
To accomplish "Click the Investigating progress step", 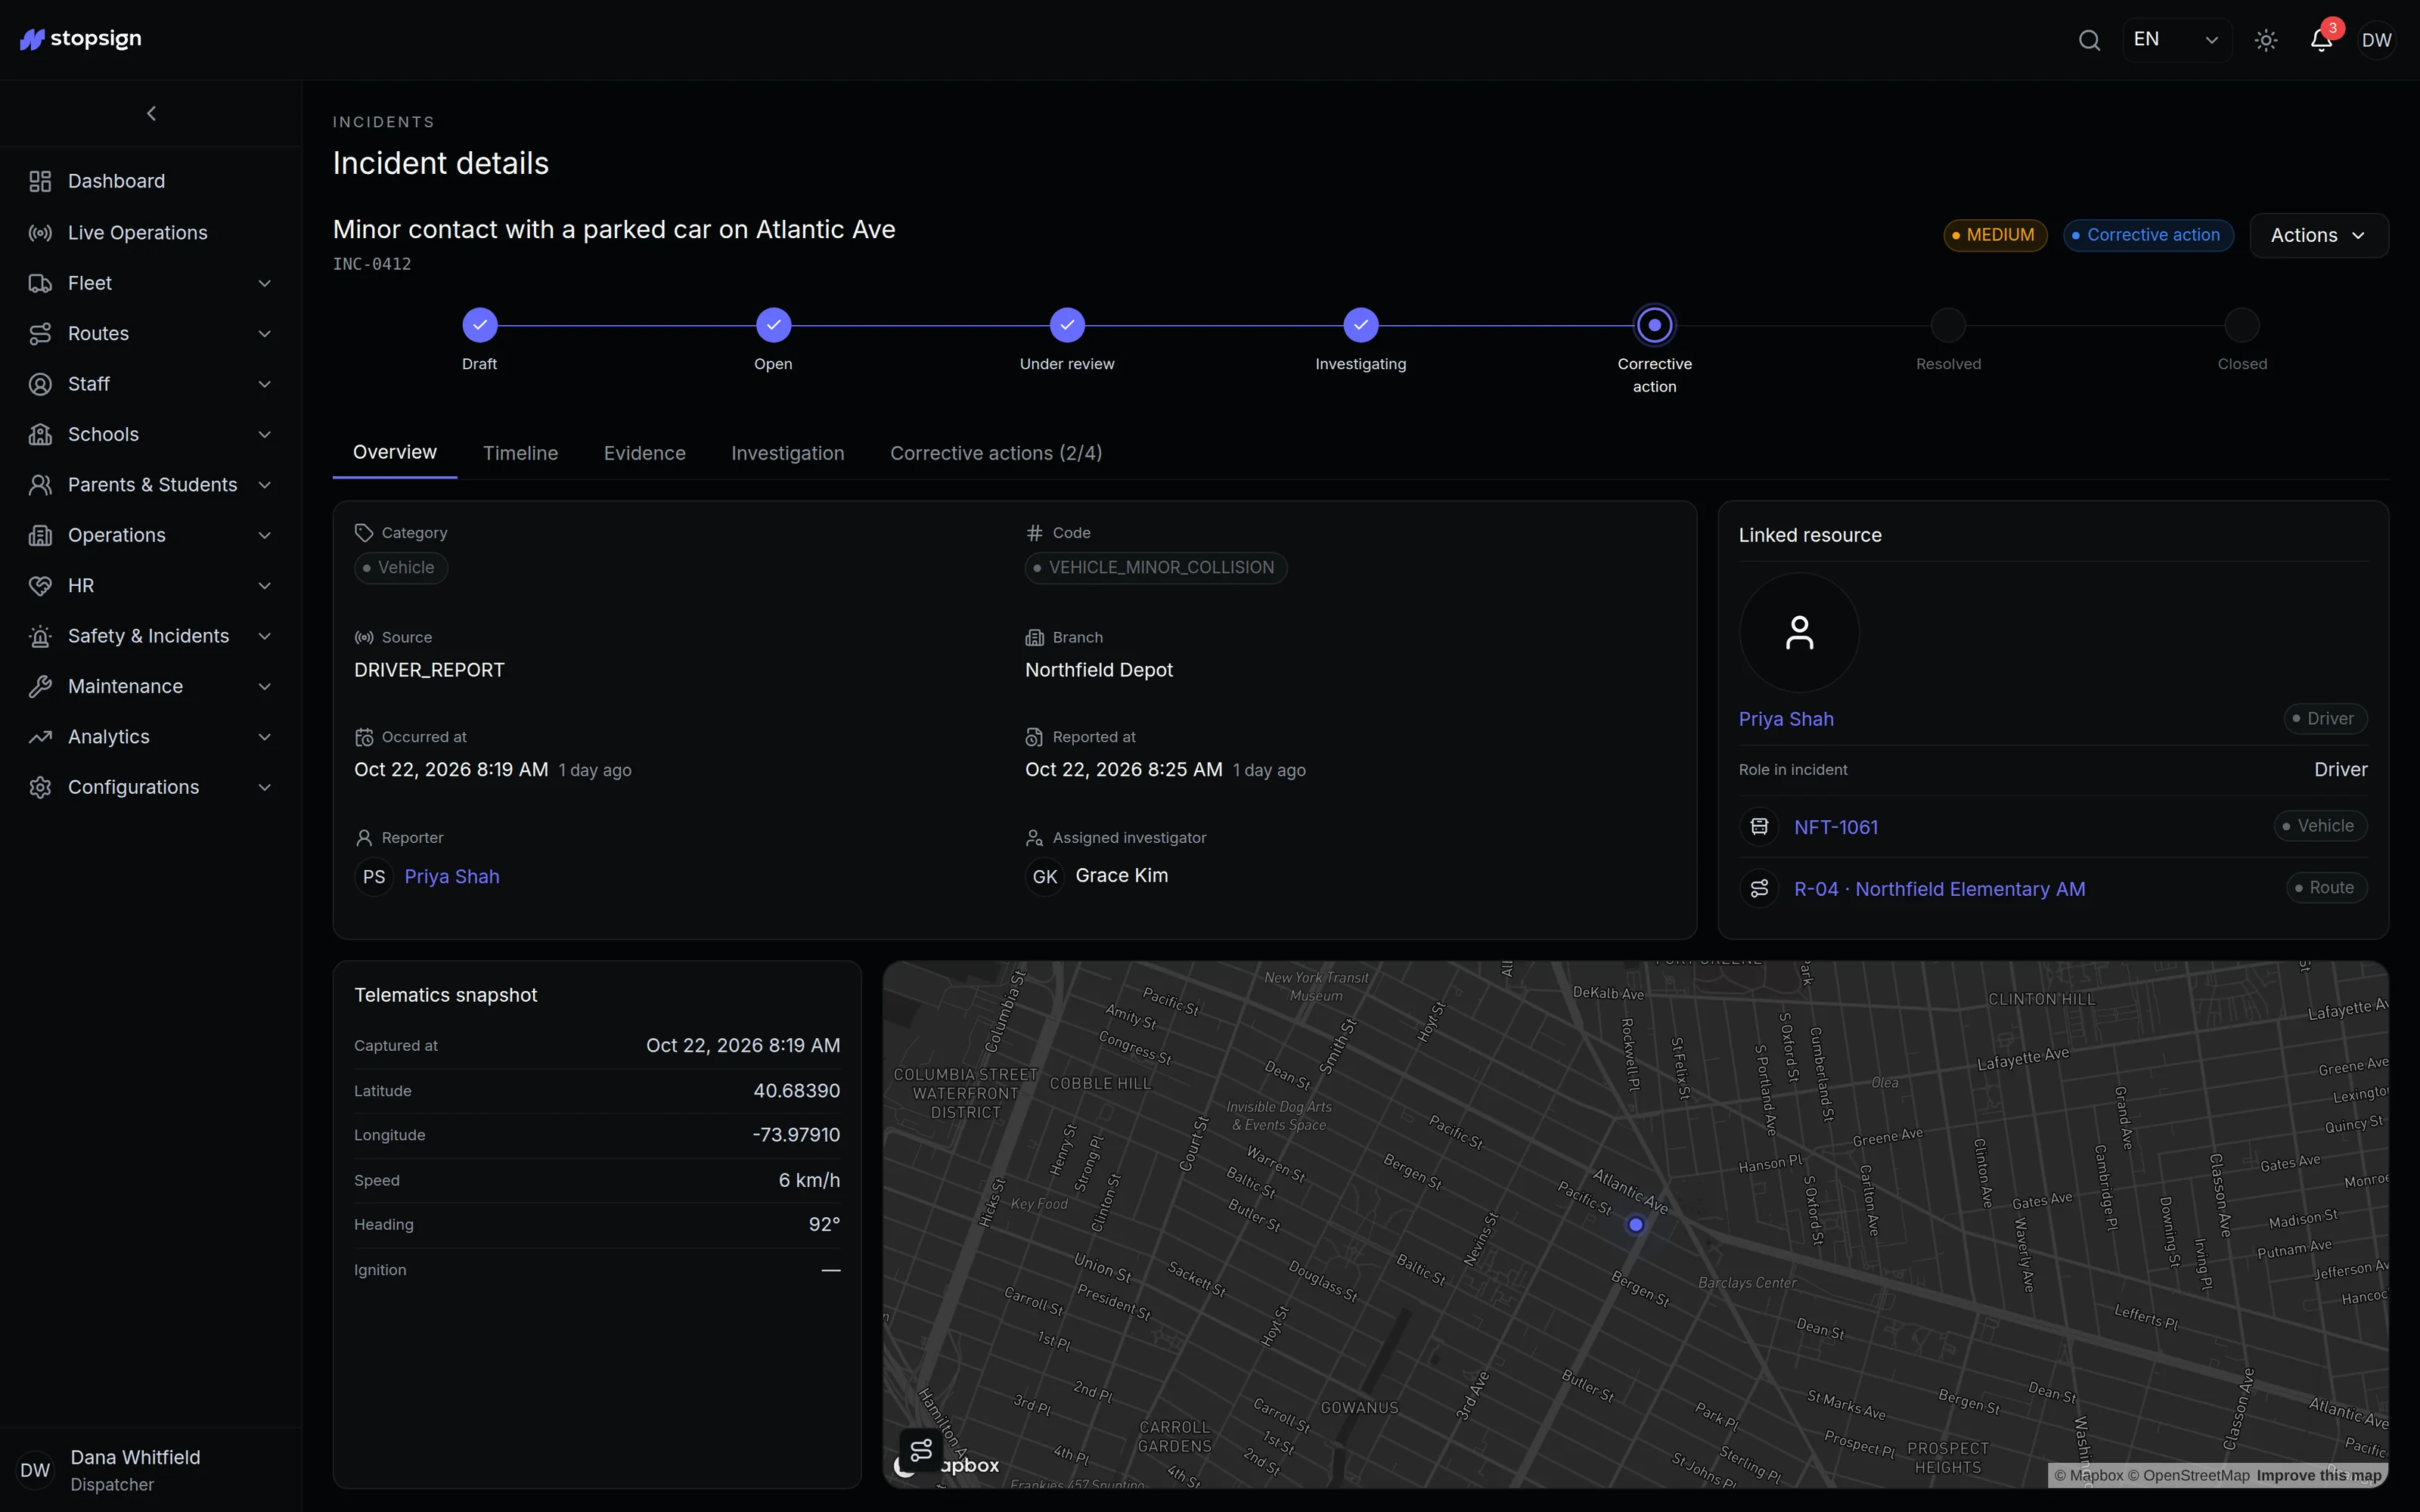I will point(1360,325).
